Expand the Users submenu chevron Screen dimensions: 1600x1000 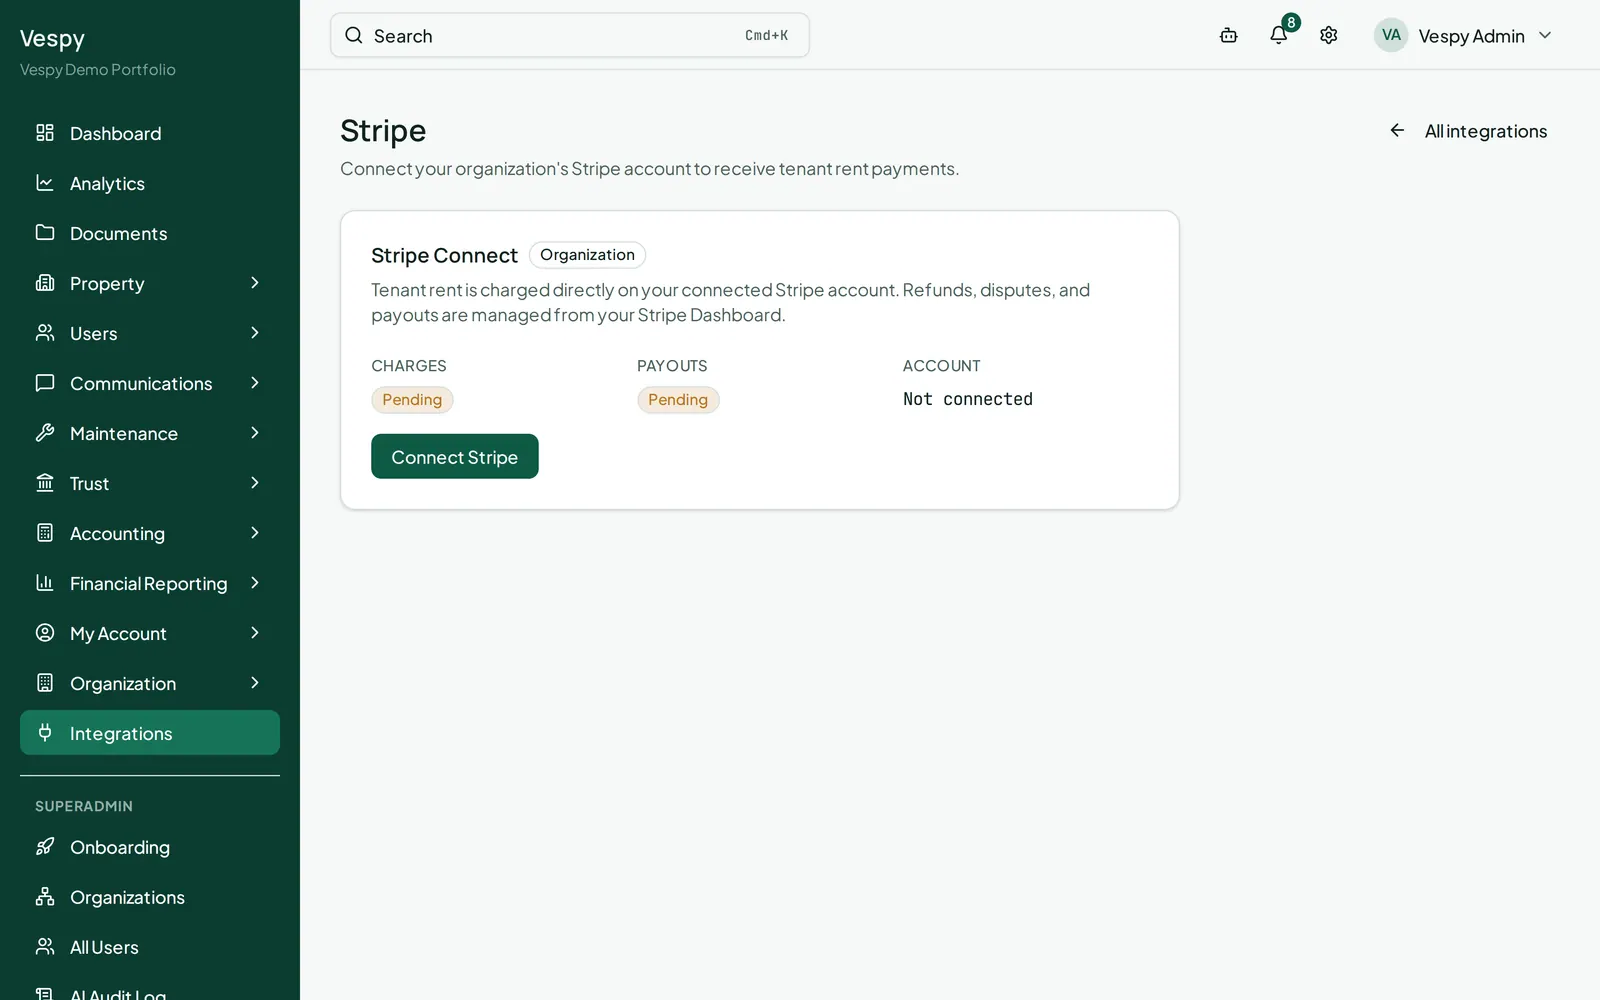pos(255,333)
